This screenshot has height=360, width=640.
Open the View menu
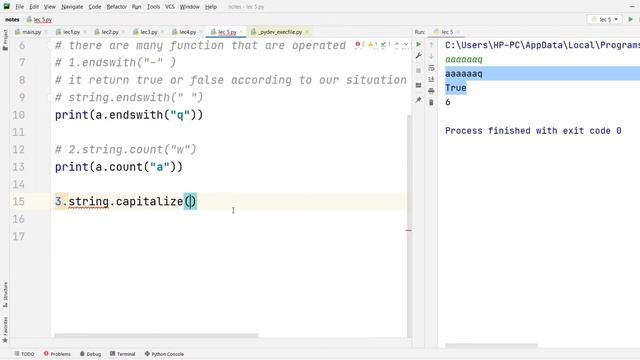point(49,7)
